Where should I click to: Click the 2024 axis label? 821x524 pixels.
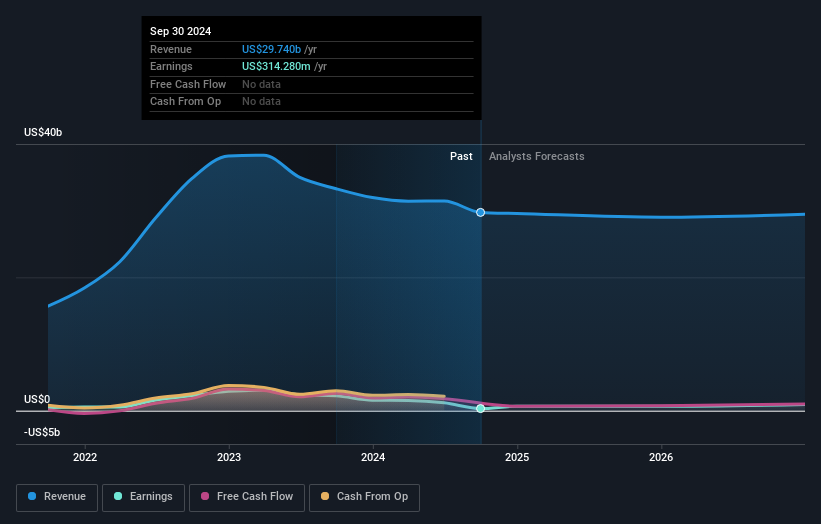coord(373,458)
